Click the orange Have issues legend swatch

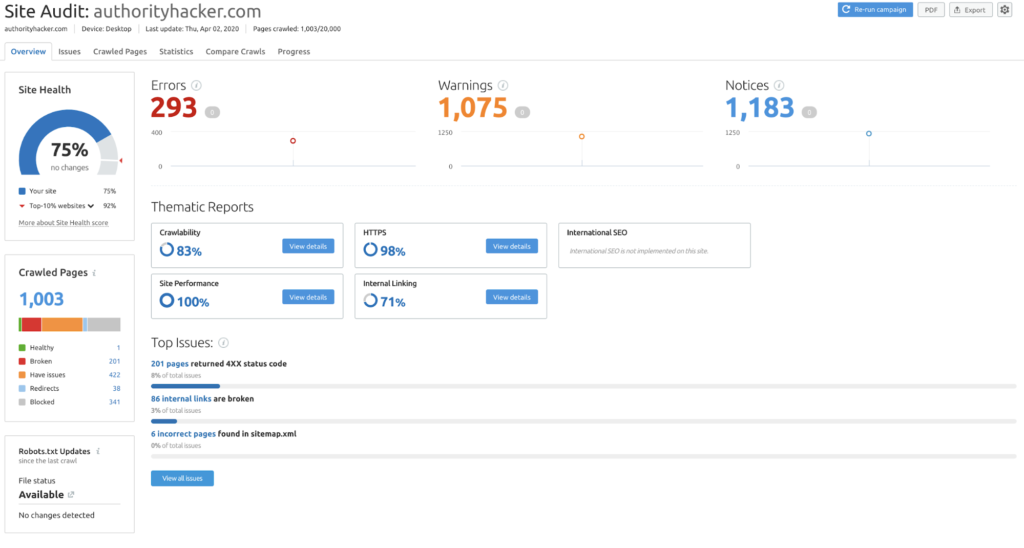(22, 375)
